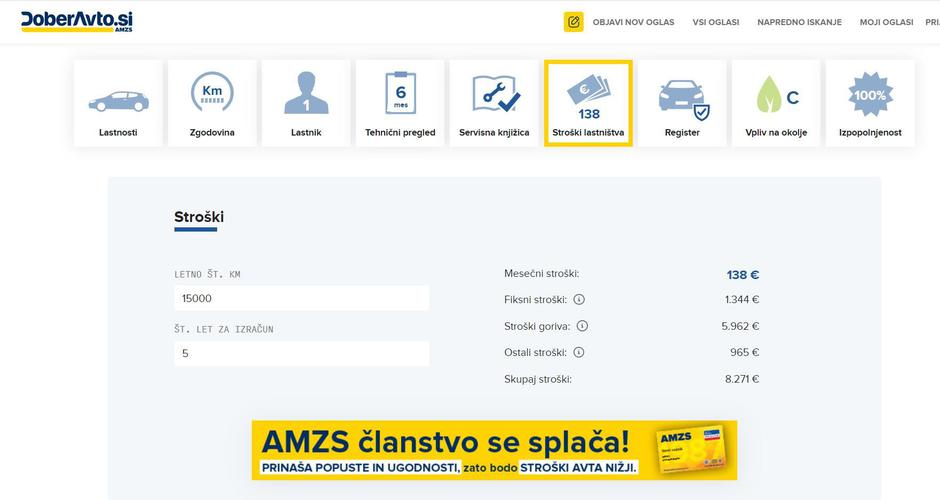Open the Lastnik owner tile
Screen dimensions: 940x500
pos(306,103)
